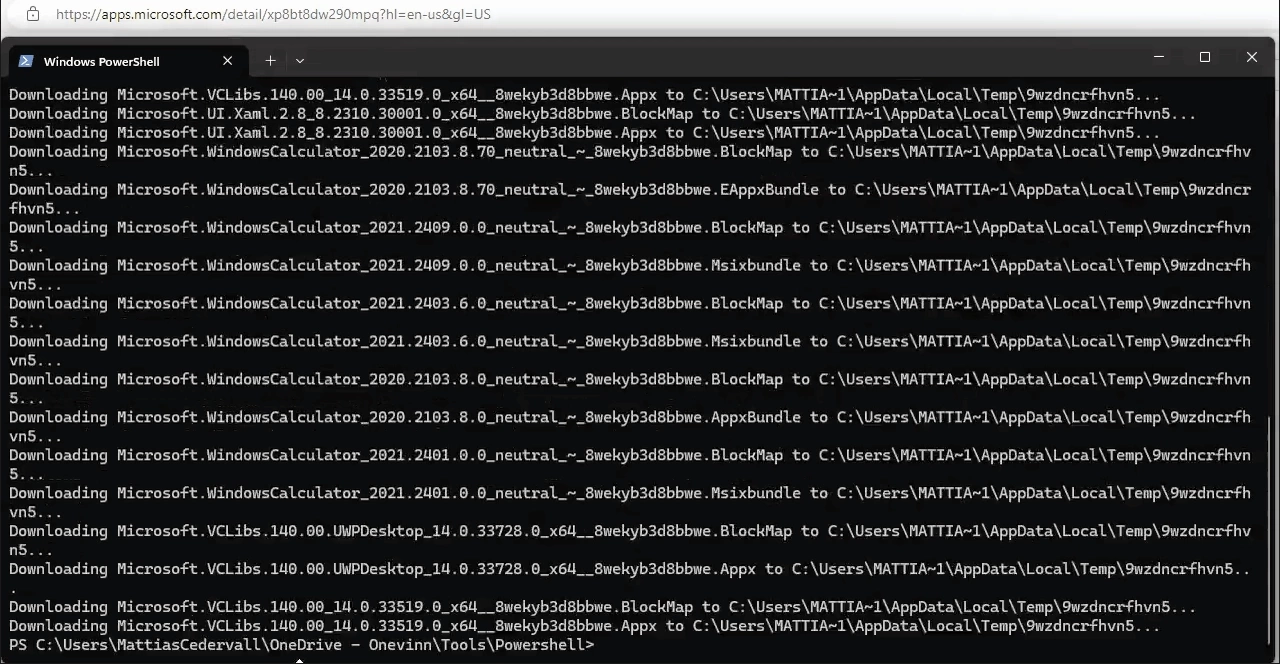Click the maximize window icon
Screen dimensions: 1280x664
coord(1205,57)
